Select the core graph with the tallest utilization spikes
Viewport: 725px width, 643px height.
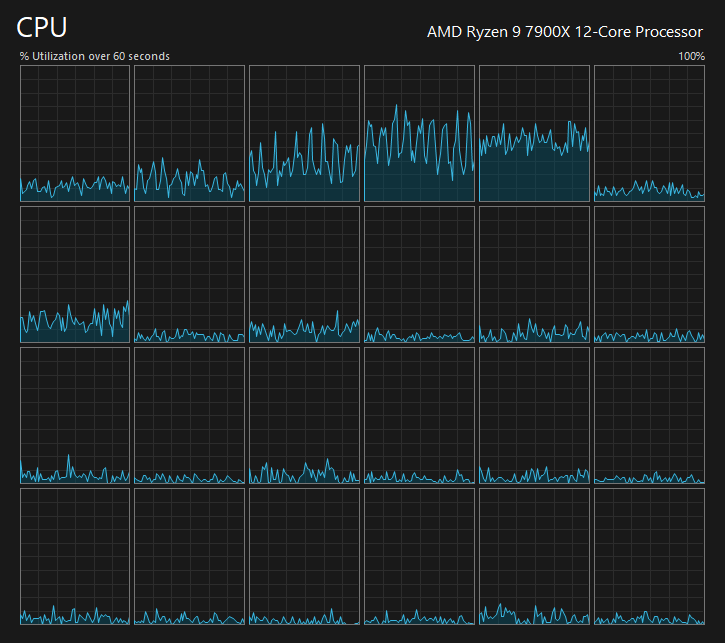(x=419, y=134)
